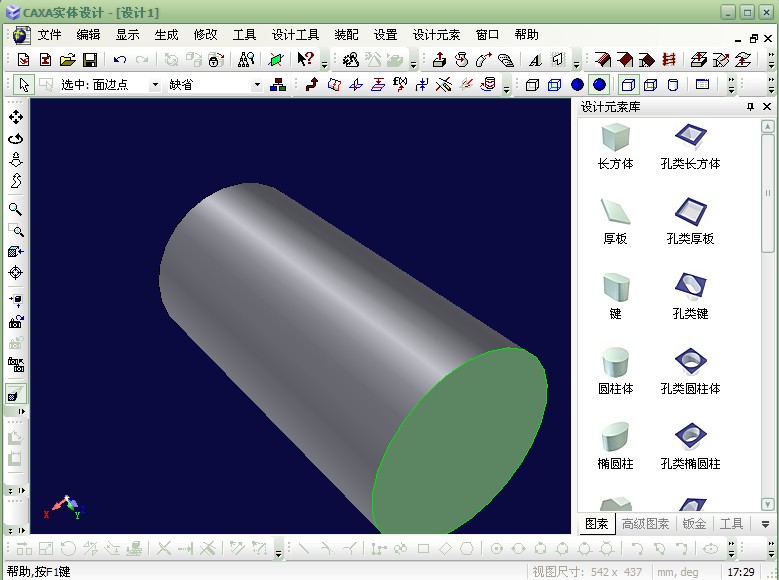Click the save camera icon

coord(16,322)
